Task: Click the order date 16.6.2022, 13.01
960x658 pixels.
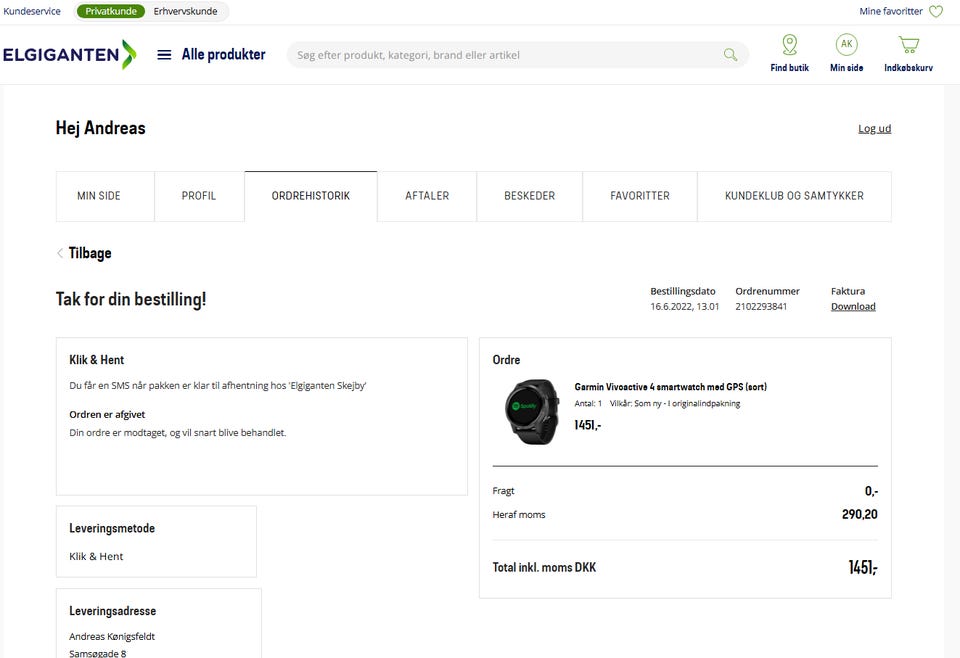Action: pyautogui.click(x=684, y=306)
